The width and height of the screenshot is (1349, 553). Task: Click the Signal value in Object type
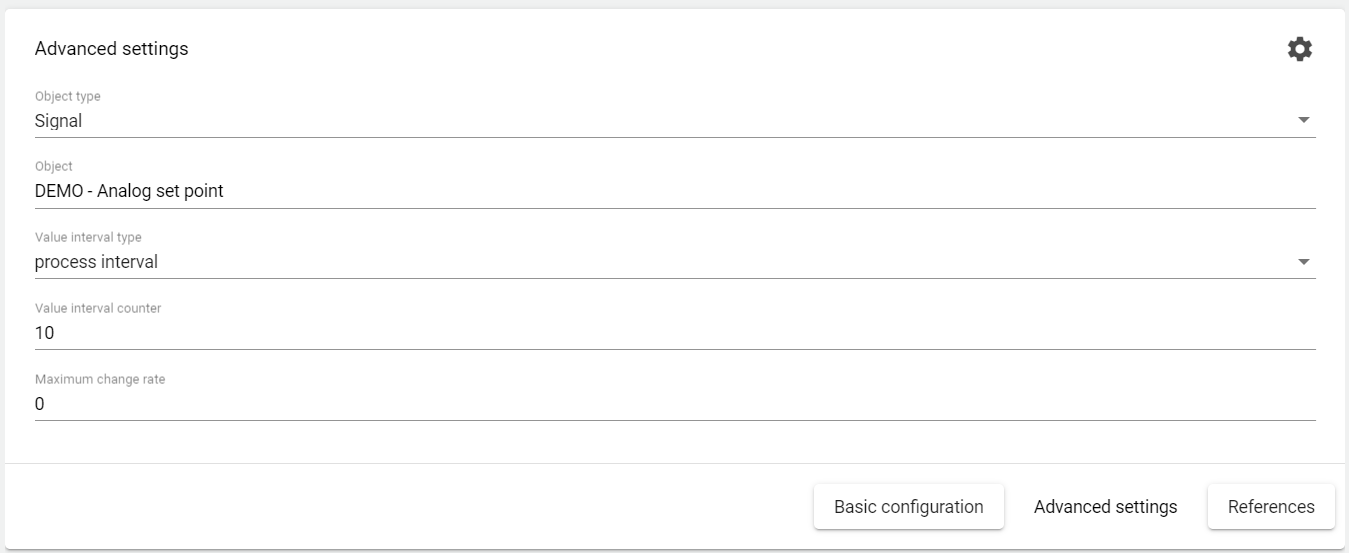tap(59, 121)
